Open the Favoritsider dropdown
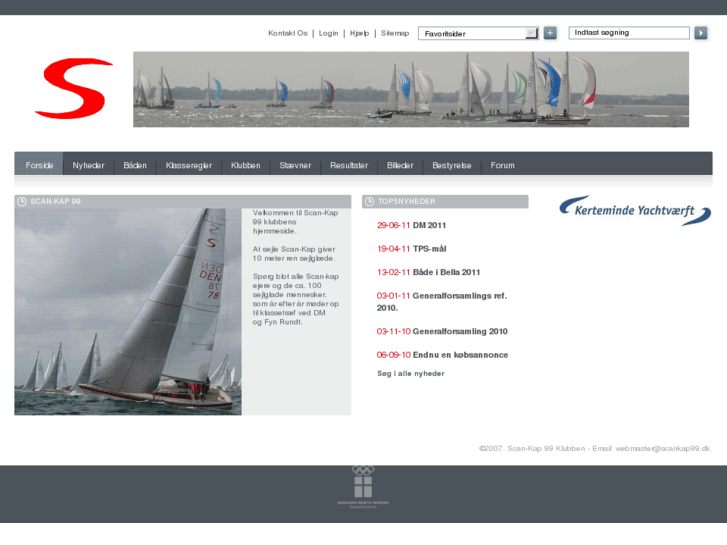727x545 pixels. coord(478,33)
